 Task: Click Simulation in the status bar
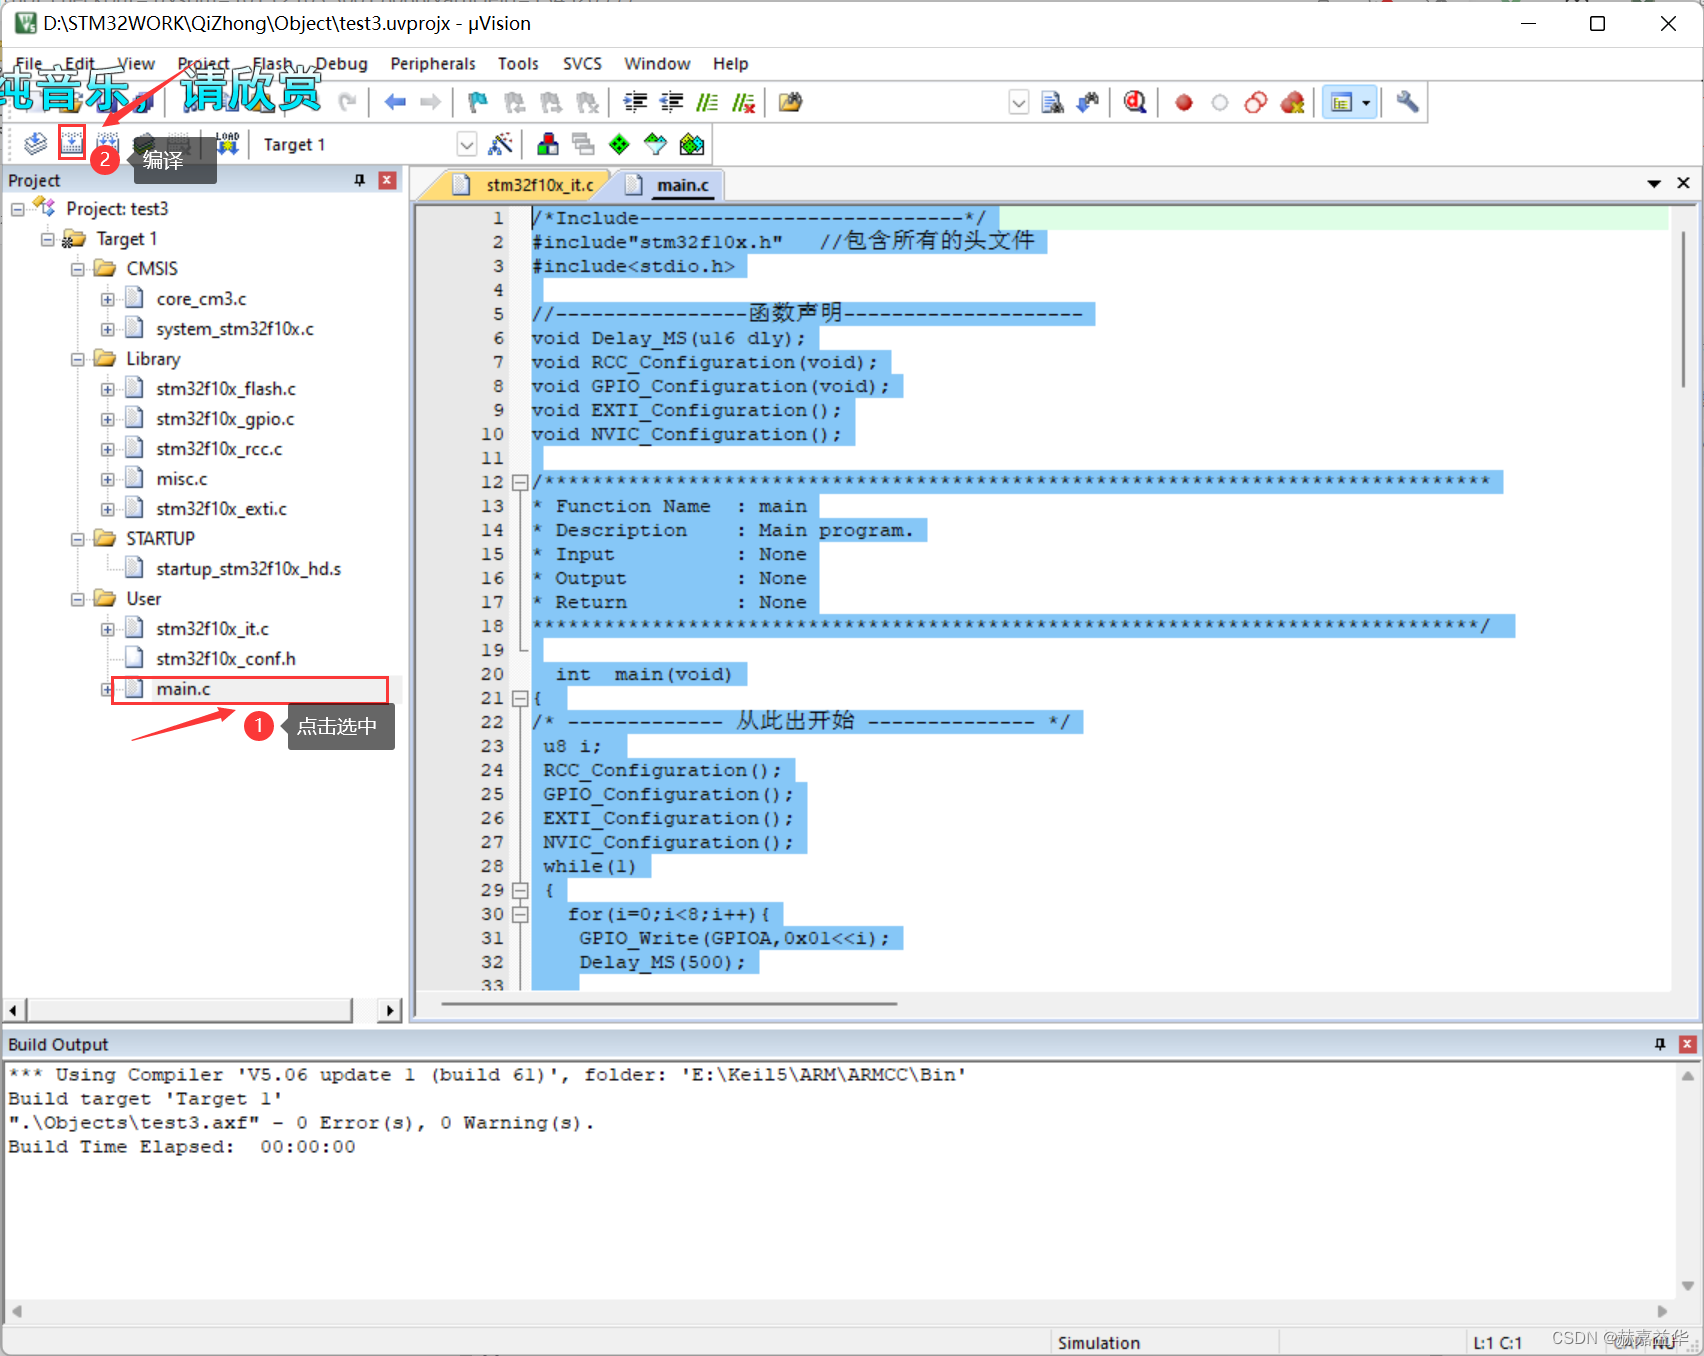pyautogui.click(x=1099, y=1342)
